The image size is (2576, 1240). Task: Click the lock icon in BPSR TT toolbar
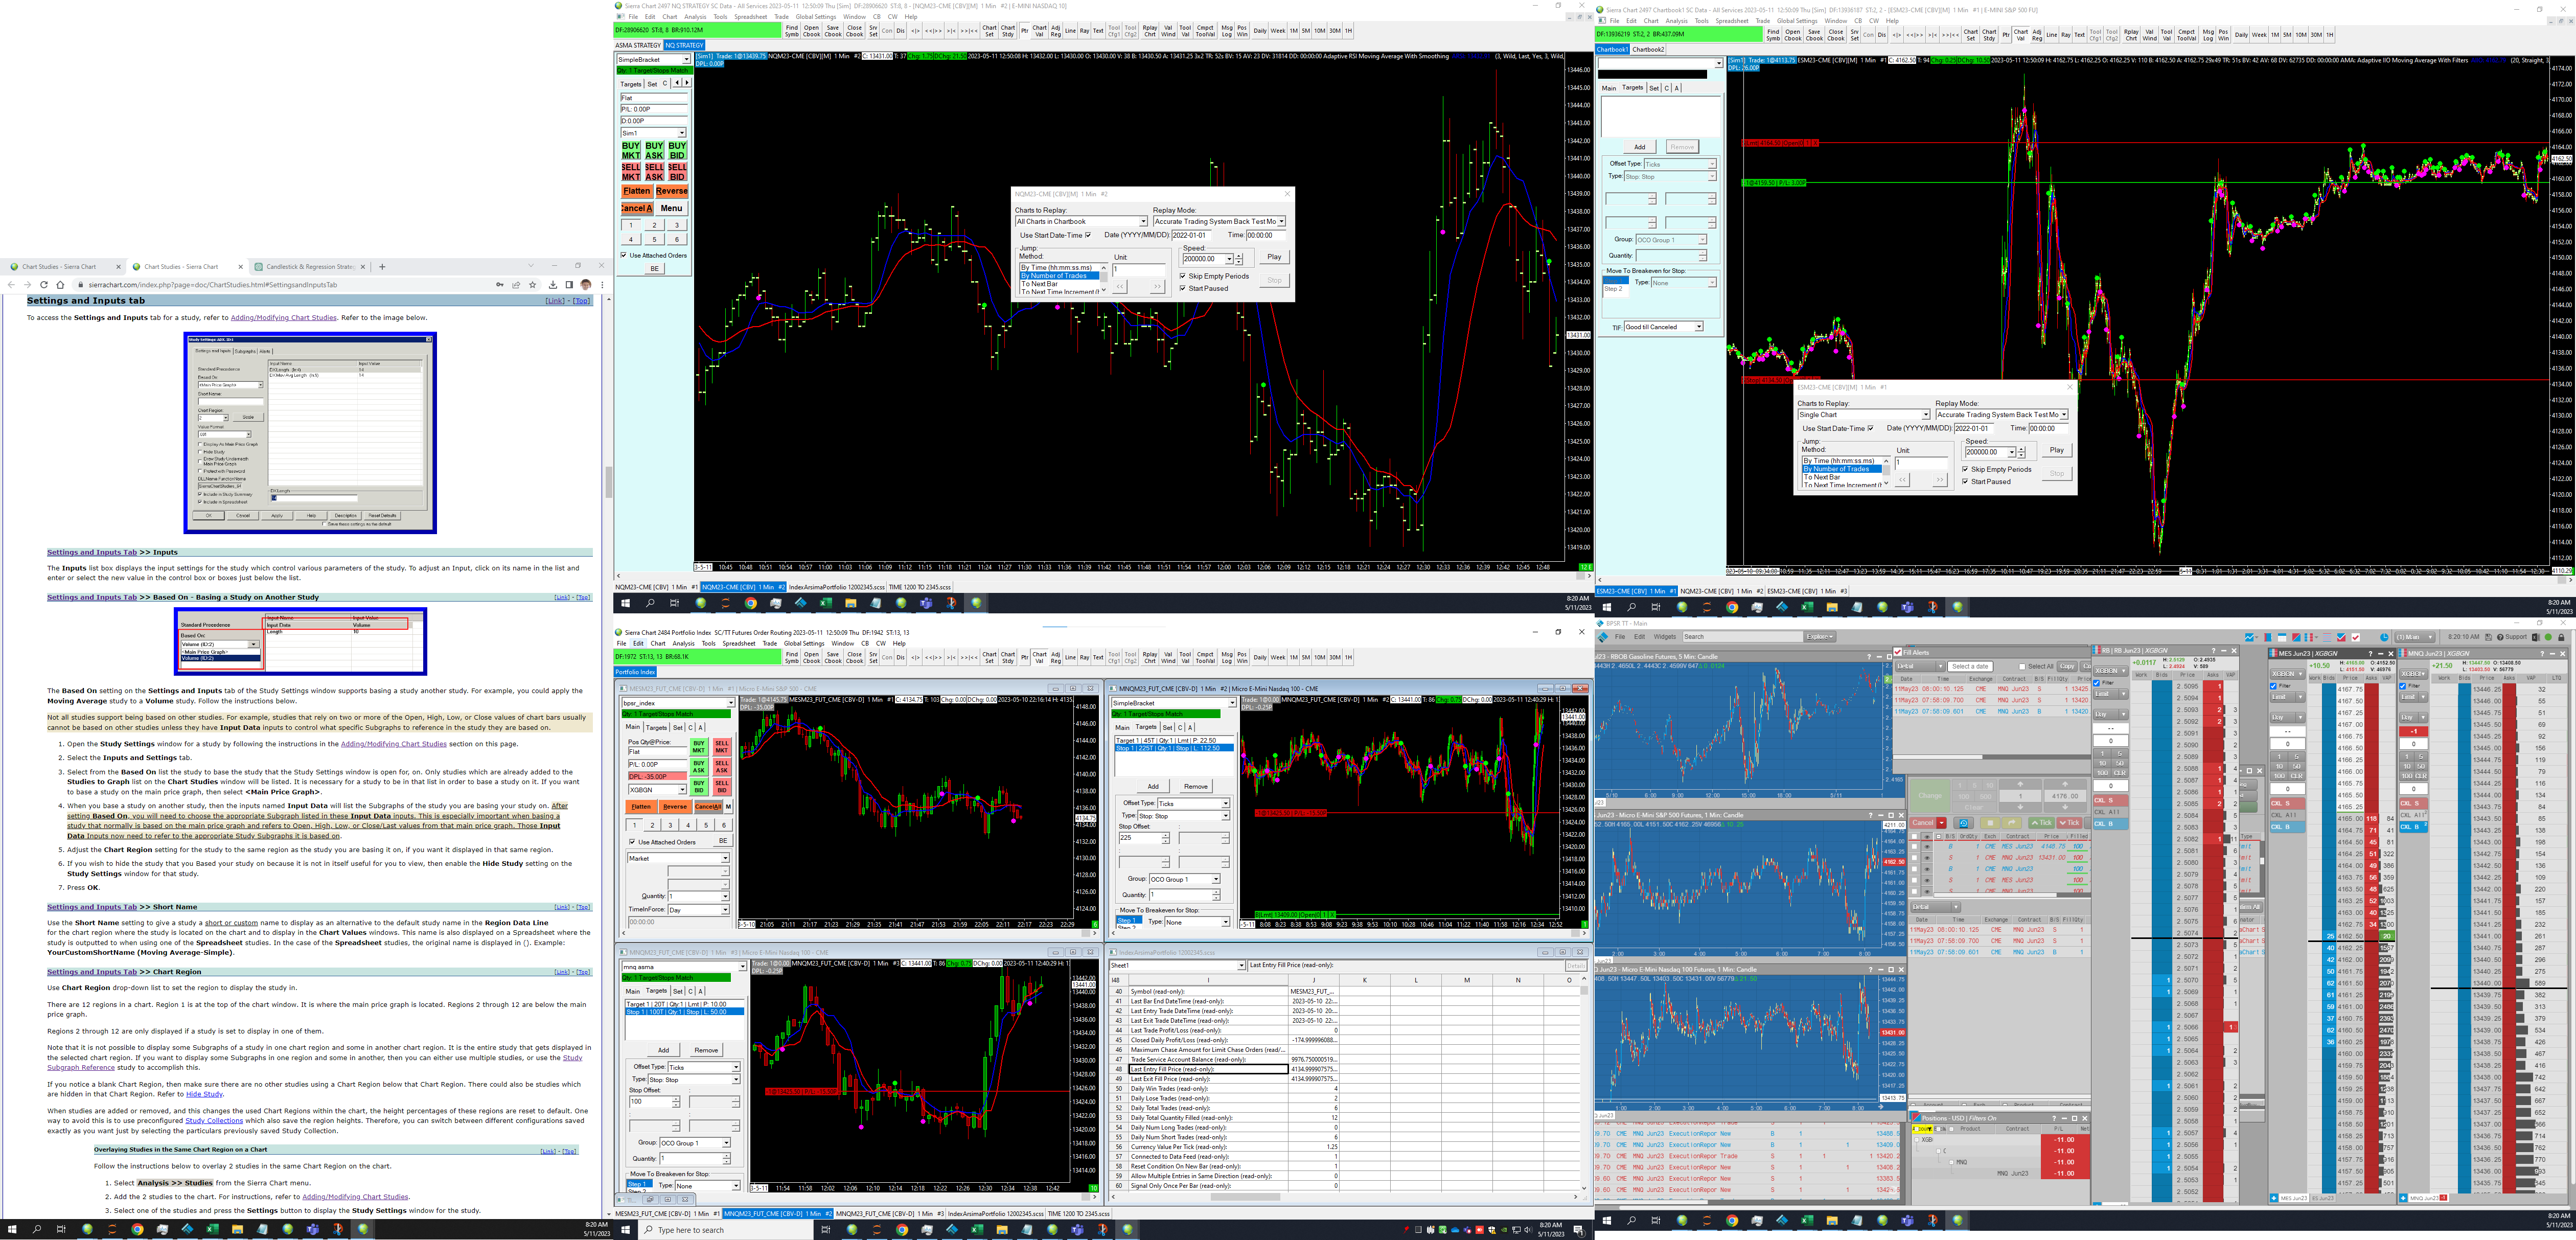pyautogui.click(x=2561, y=637)
